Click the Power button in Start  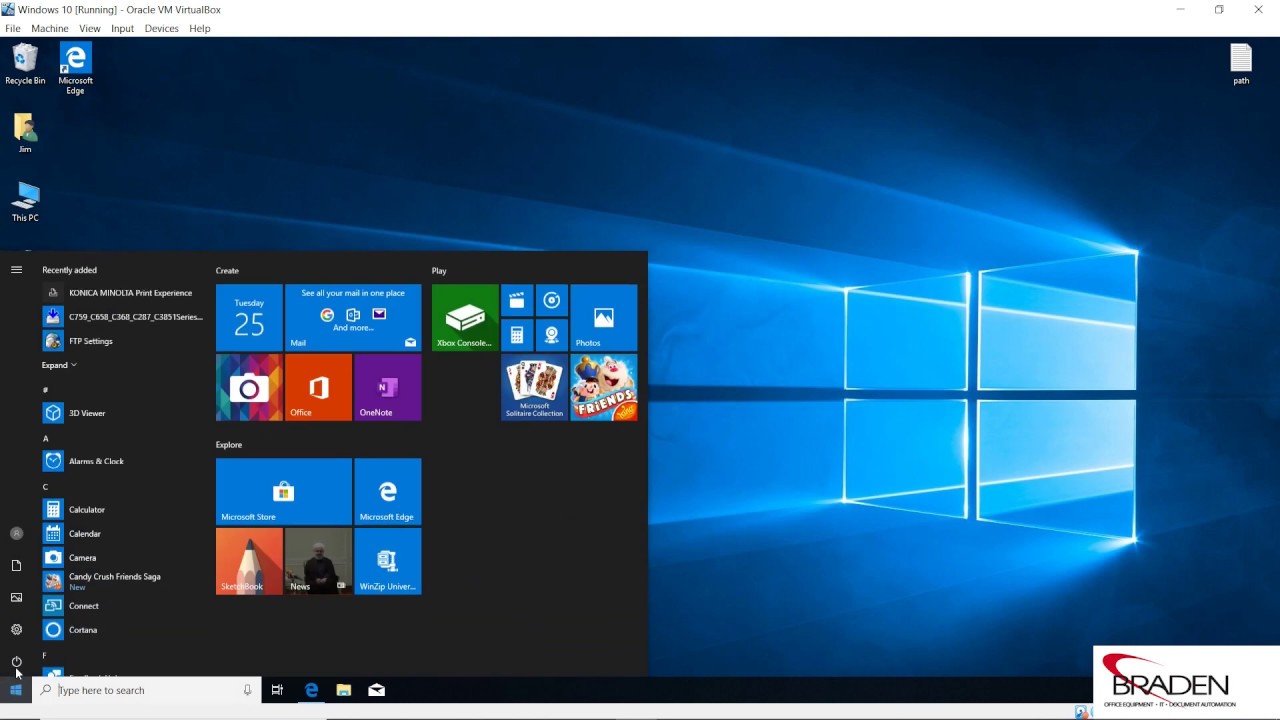[x=16, y=662]
